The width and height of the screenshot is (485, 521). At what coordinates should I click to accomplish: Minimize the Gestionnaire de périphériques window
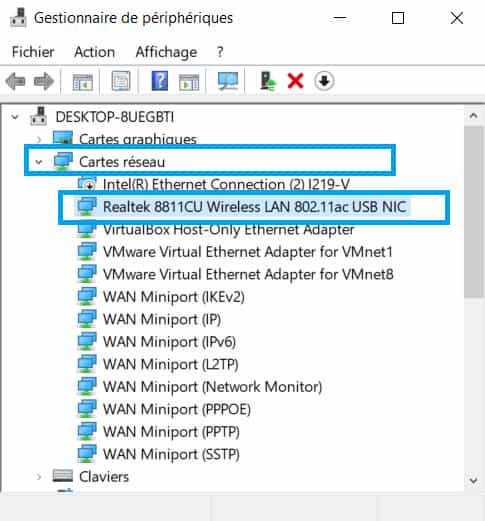tap(340, 18)
